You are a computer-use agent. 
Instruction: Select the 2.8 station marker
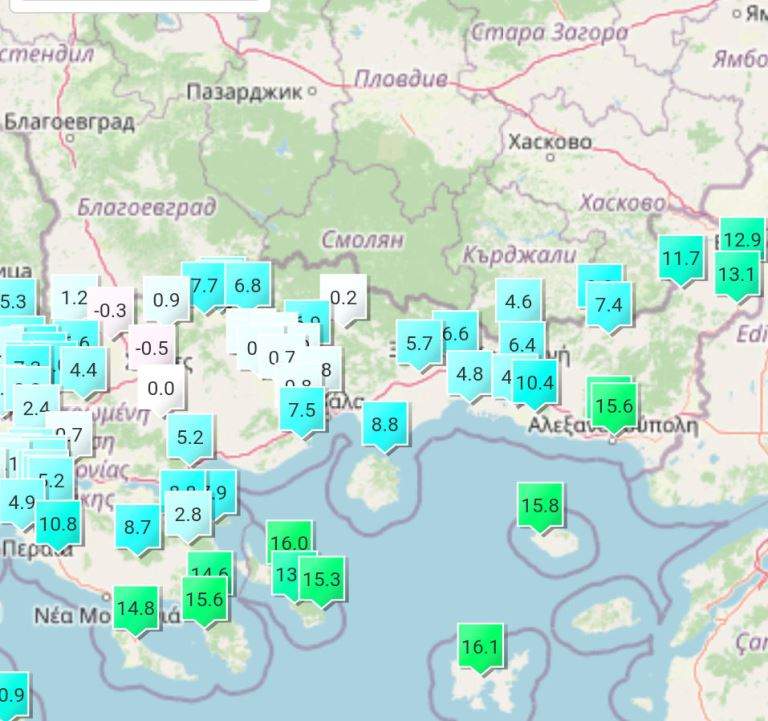(x=188, y=514)
